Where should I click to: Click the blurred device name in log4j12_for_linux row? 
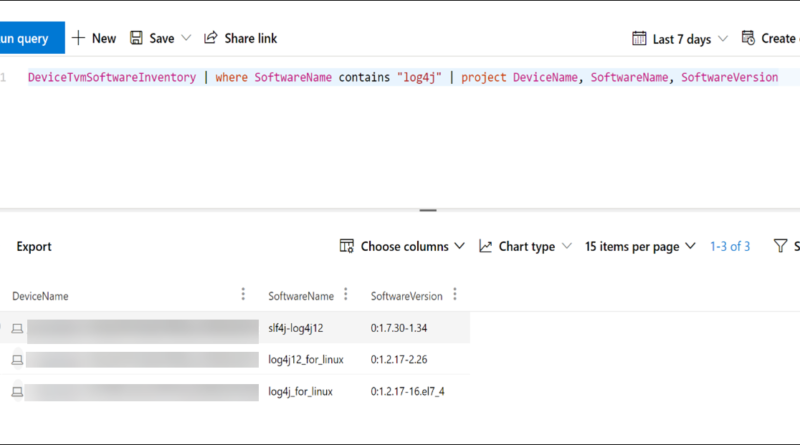click(x=142, y=359)
